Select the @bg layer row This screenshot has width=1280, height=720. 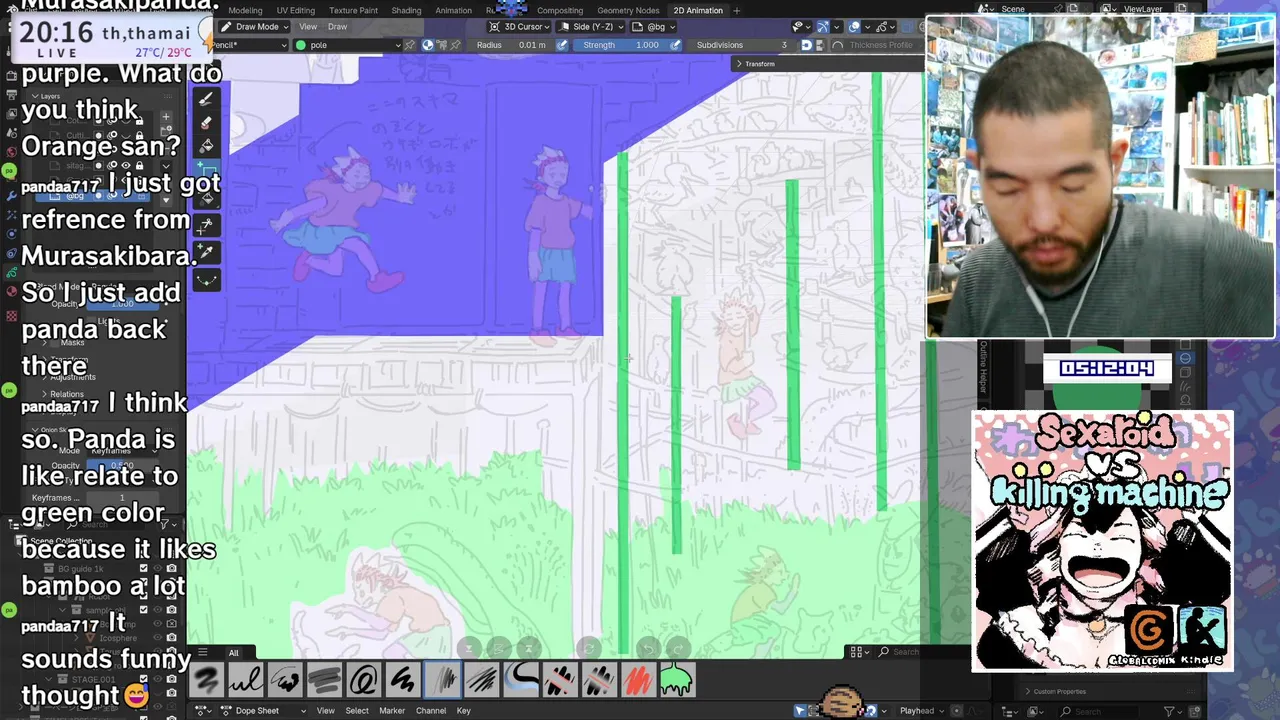(x=92, y=196)
